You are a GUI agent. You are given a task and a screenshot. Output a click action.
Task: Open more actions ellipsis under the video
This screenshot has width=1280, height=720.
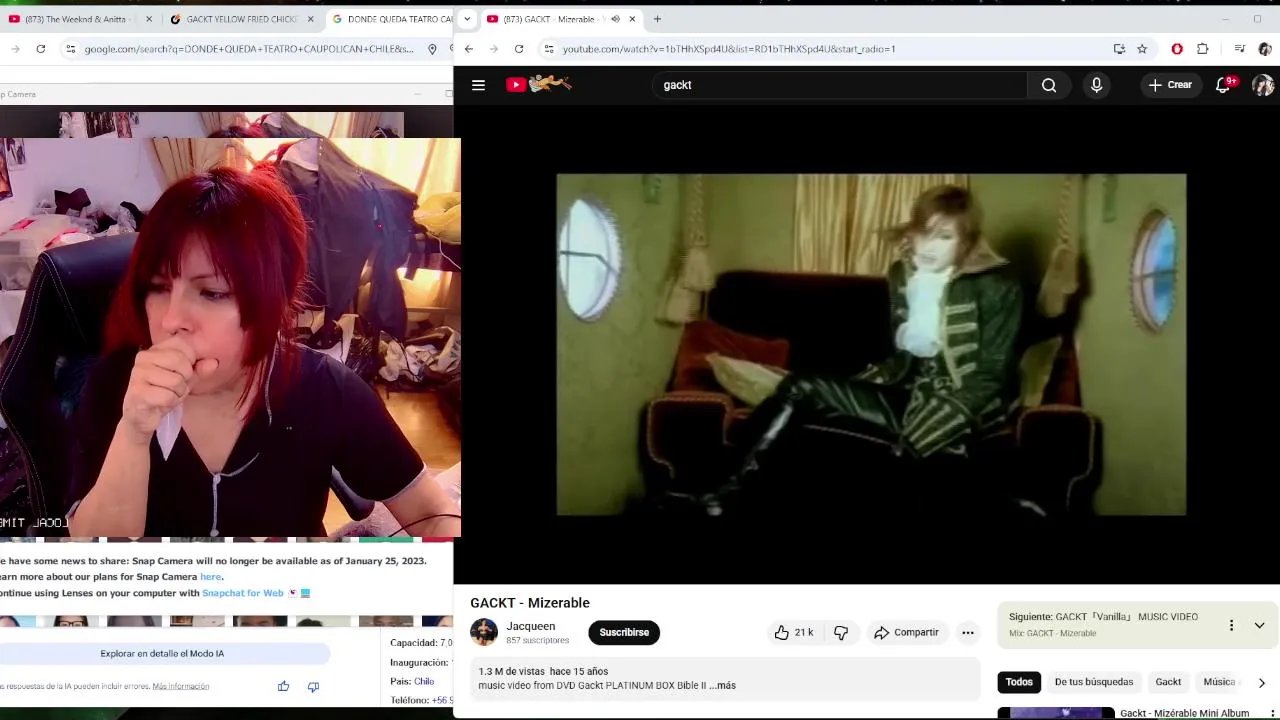pos(967,632)
